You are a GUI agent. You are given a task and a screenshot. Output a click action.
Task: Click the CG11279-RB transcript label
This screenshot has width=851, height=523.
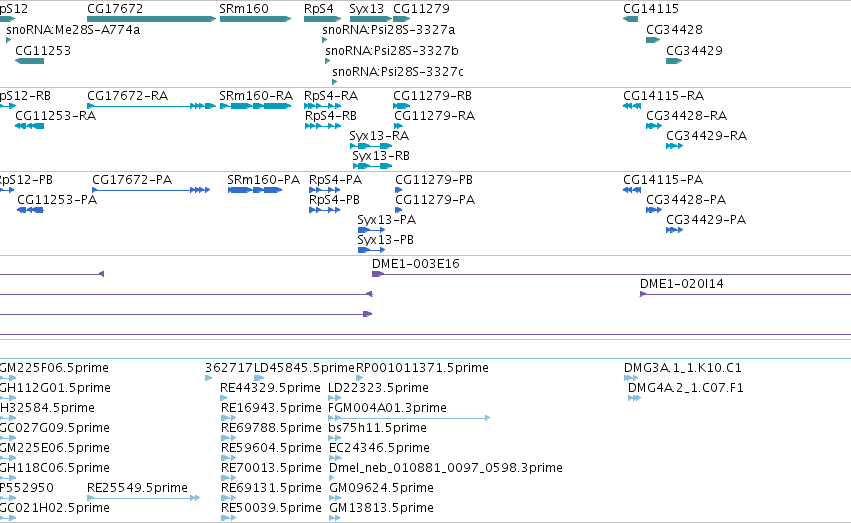click(x=433, y=95)
